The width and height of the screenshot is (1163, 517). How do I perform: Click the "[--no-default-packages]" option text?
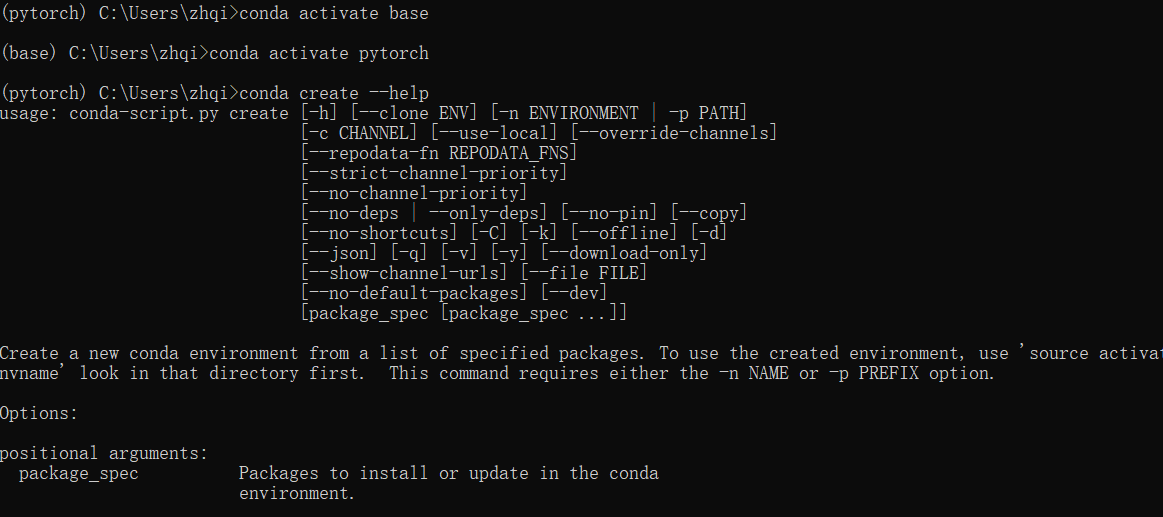[414, 293]
